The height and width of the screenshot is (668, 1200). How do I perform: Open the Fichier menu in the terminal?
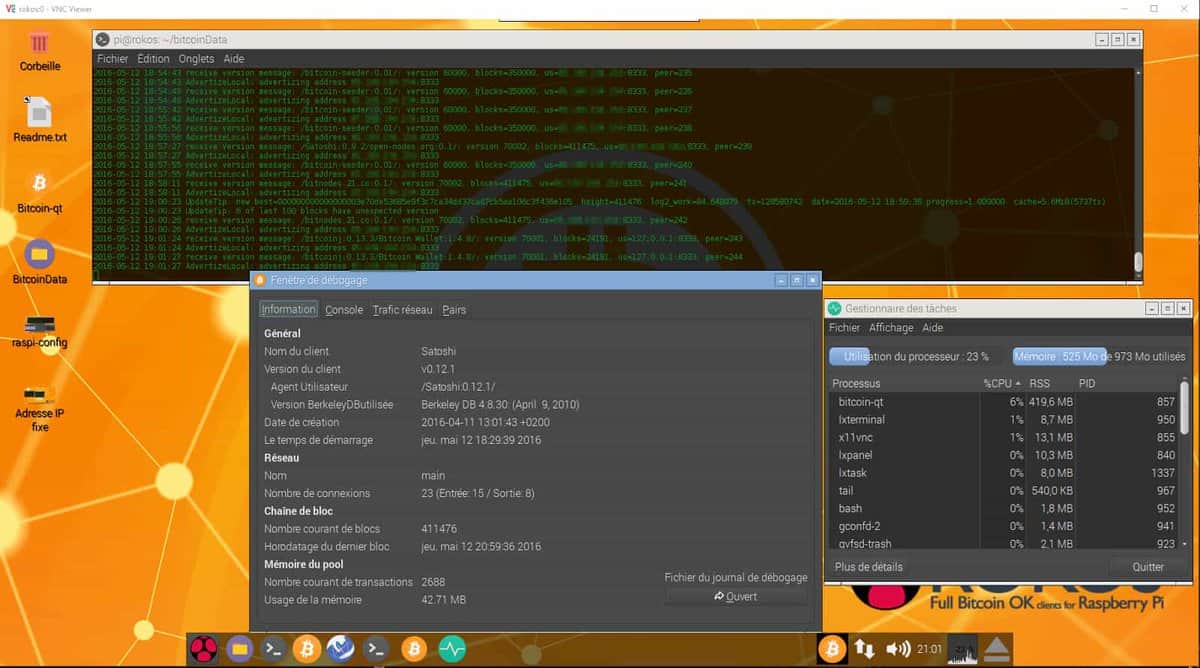[x=113, y=59]
